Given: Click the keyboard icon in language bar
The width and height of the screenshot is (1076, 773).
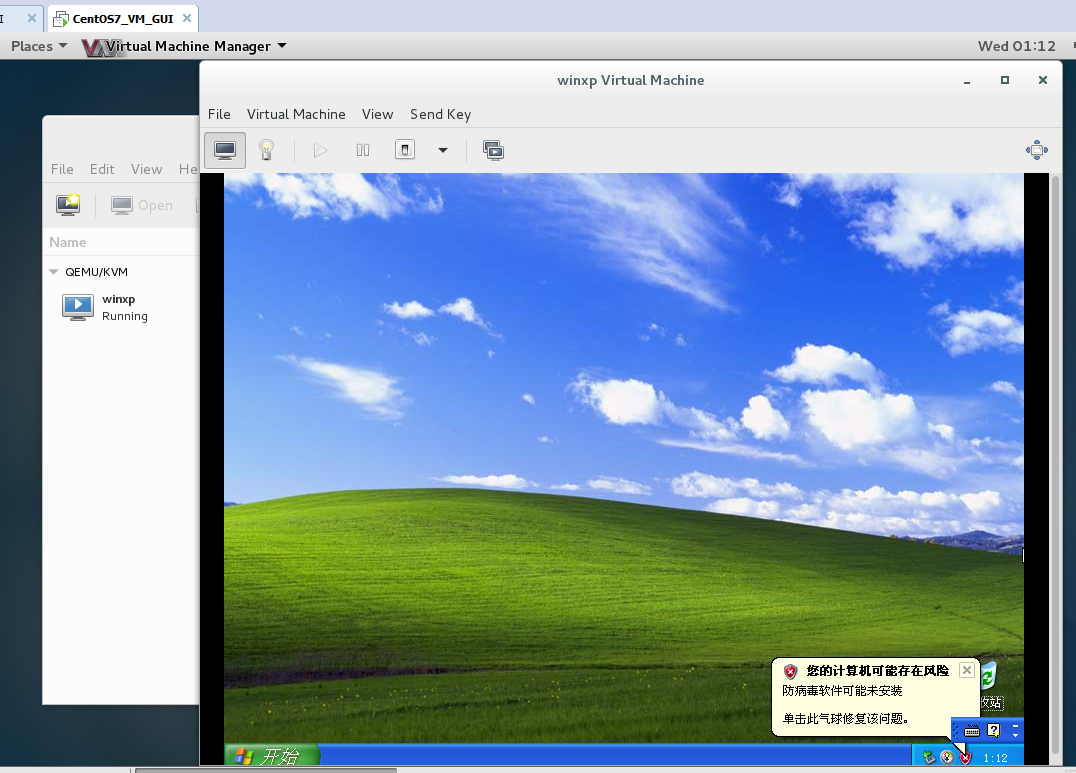Looking at the screenshot, I should 971,731.
